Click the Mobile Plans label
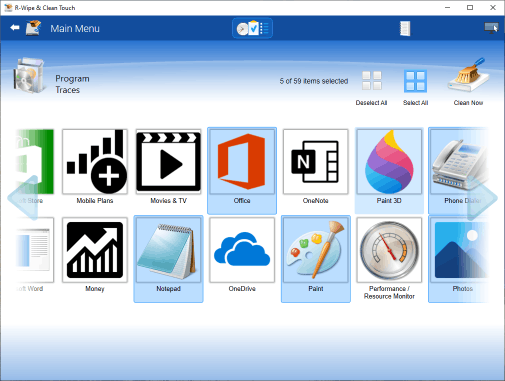This screenshot has width=505, height=381. (x=95, y=201)
